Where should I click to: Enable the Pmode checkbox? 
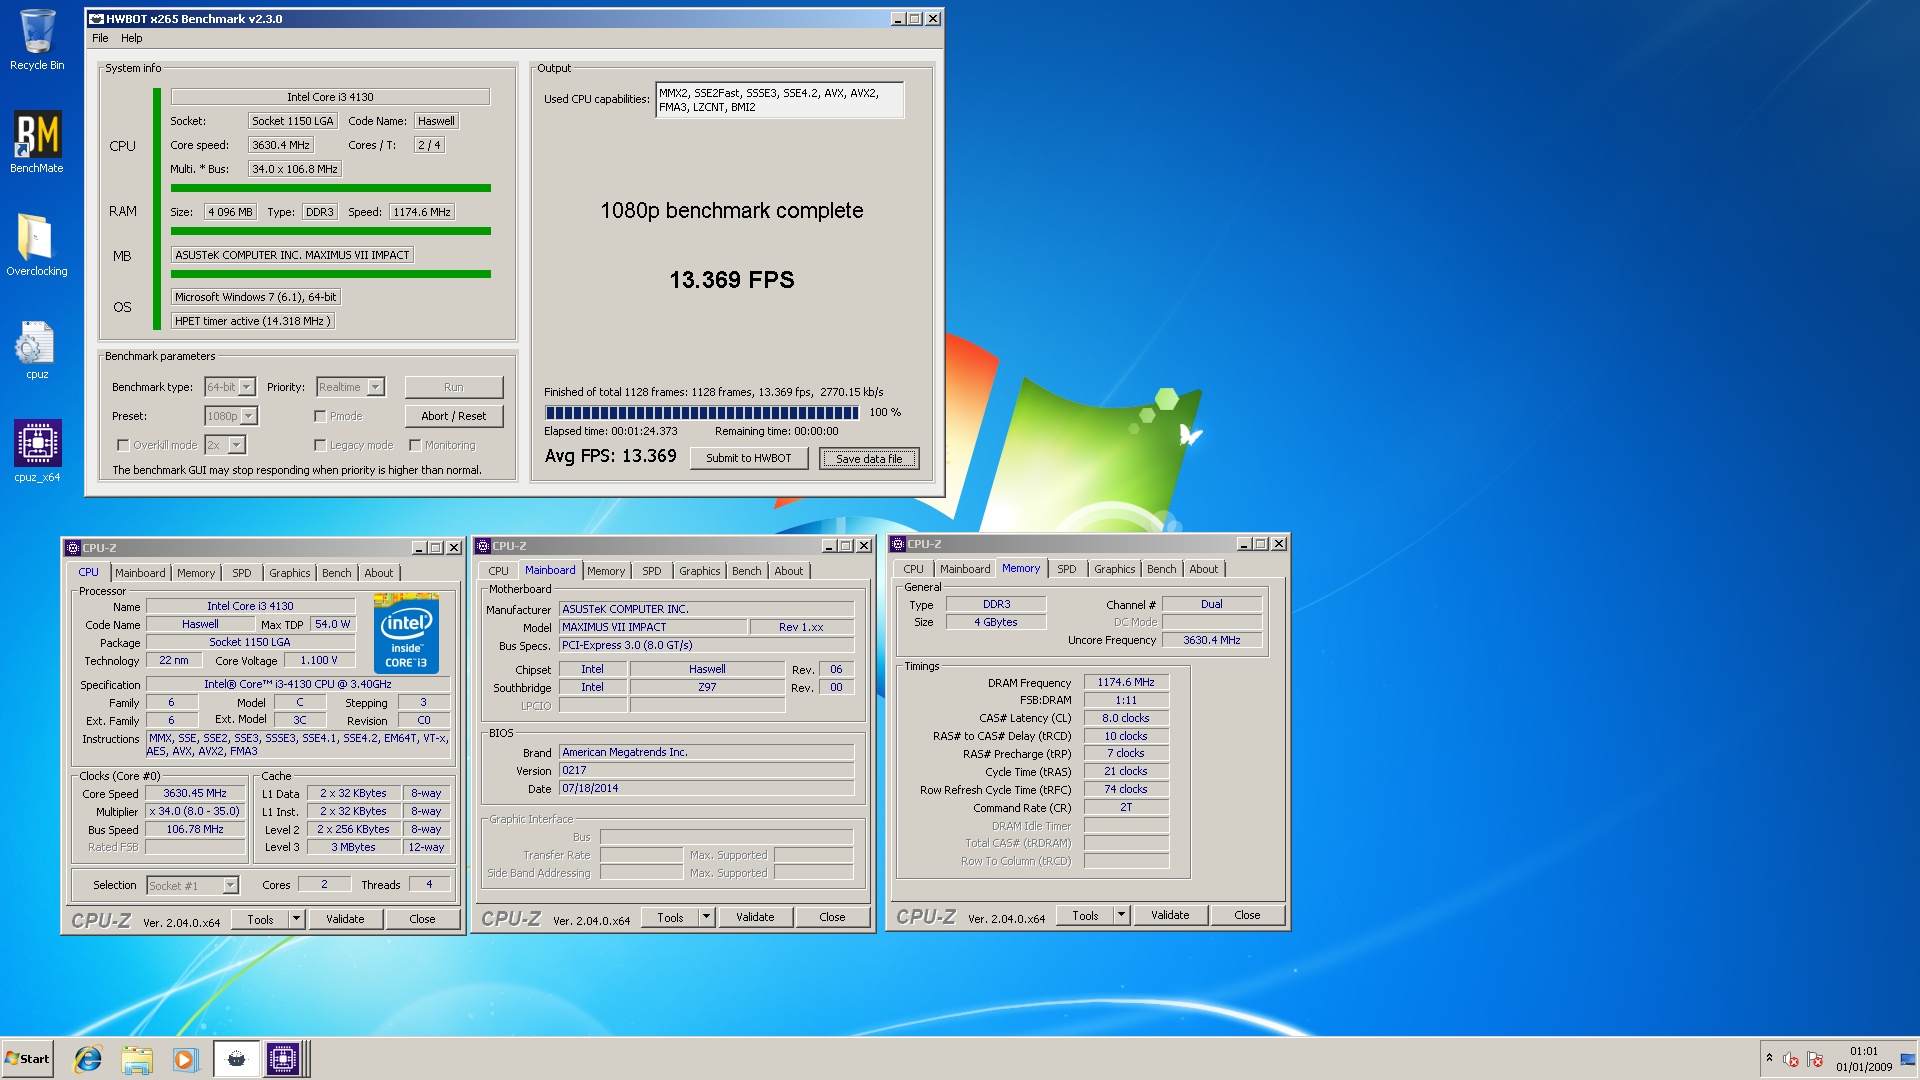coord(320,416)
